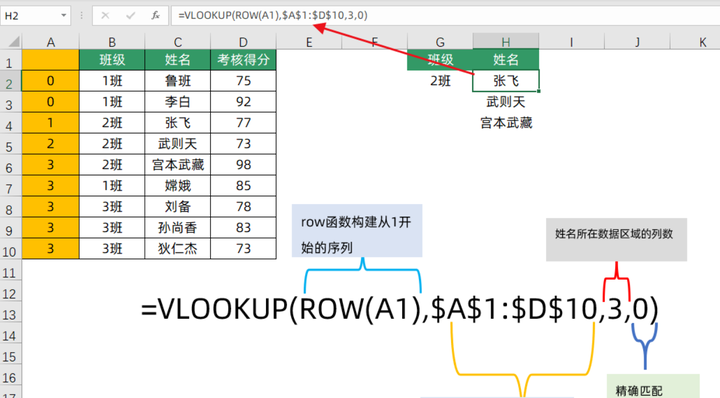The height and width of the screenshot is (398, 720).
Task: Click cell 宫本武藏 in column H
Action: point(506,123)
